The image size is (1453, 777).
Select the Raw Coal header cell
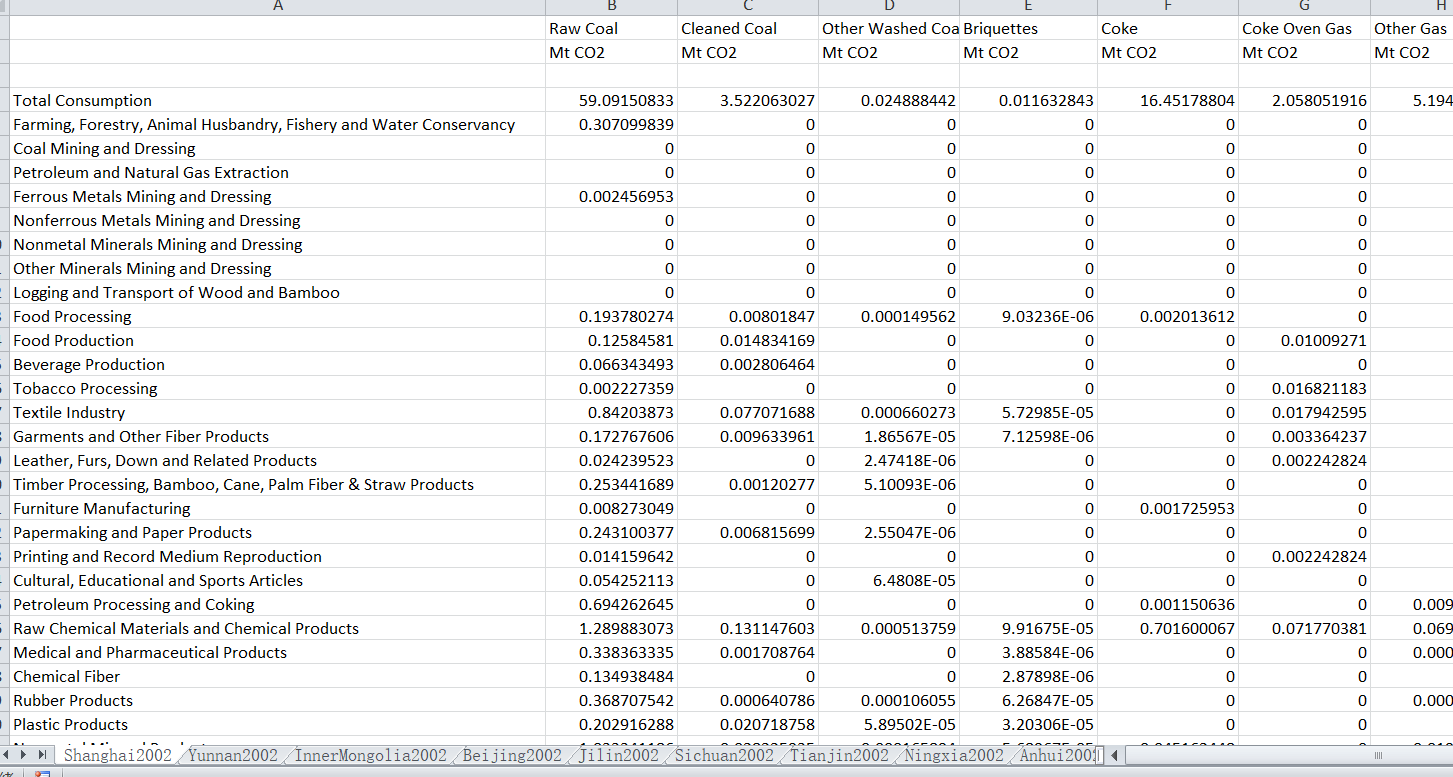tap(612, 28)
